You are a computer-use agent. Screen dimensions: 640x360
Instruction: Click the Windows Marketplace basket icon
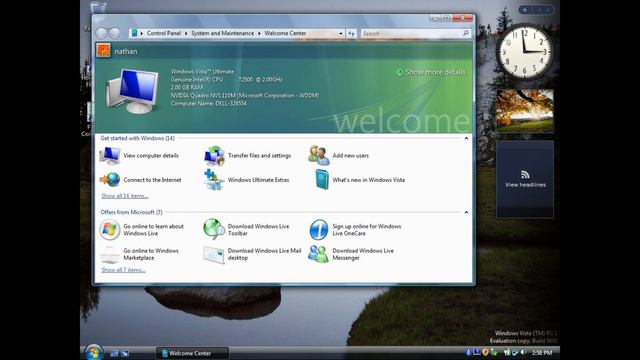pos(110,254)
